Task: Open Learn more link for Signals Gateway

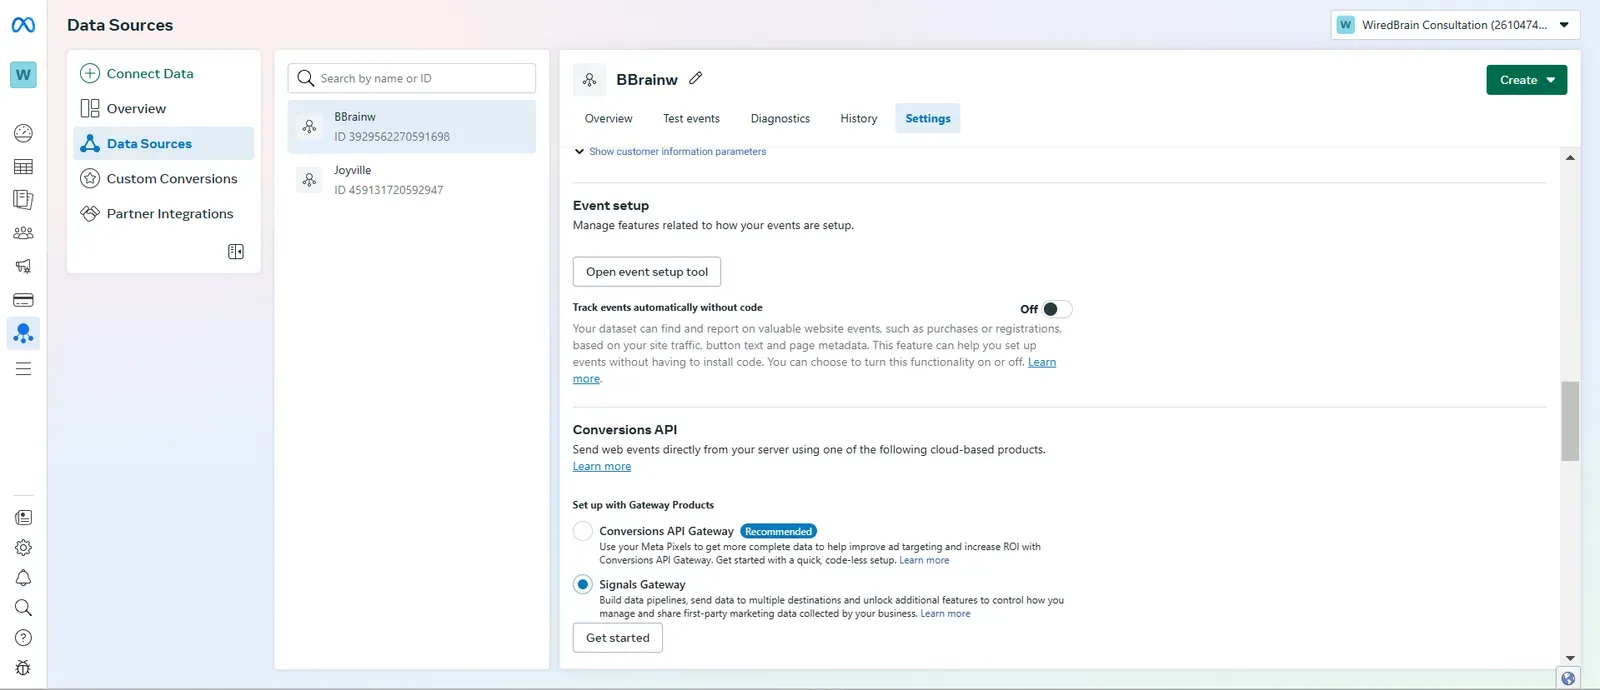Action: pos(945,614)
